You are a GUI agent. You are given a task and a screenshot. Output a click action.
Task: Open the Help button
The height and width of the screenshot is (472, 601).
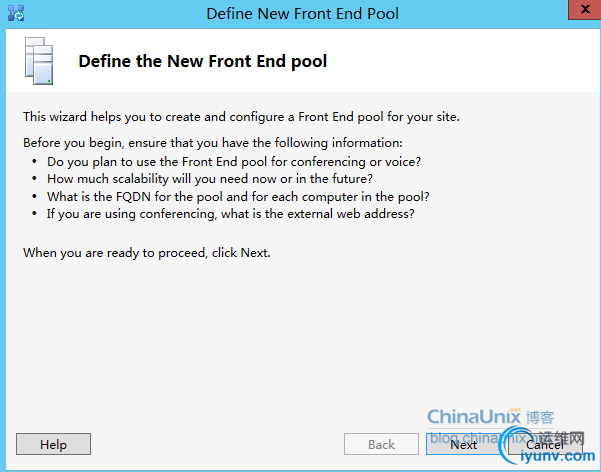click(53, 444)
